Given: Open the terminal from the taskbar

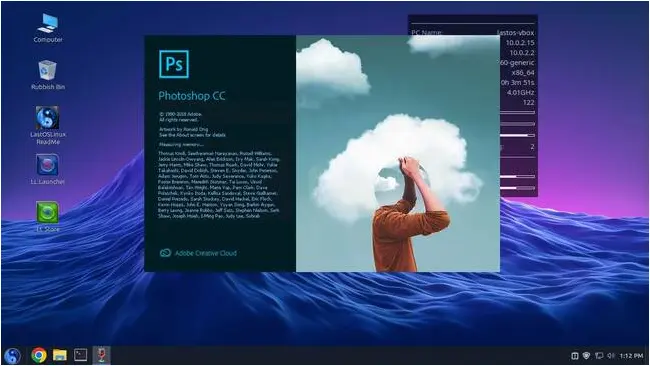Looking at the screenshot, I should click(x=80, y=355).
